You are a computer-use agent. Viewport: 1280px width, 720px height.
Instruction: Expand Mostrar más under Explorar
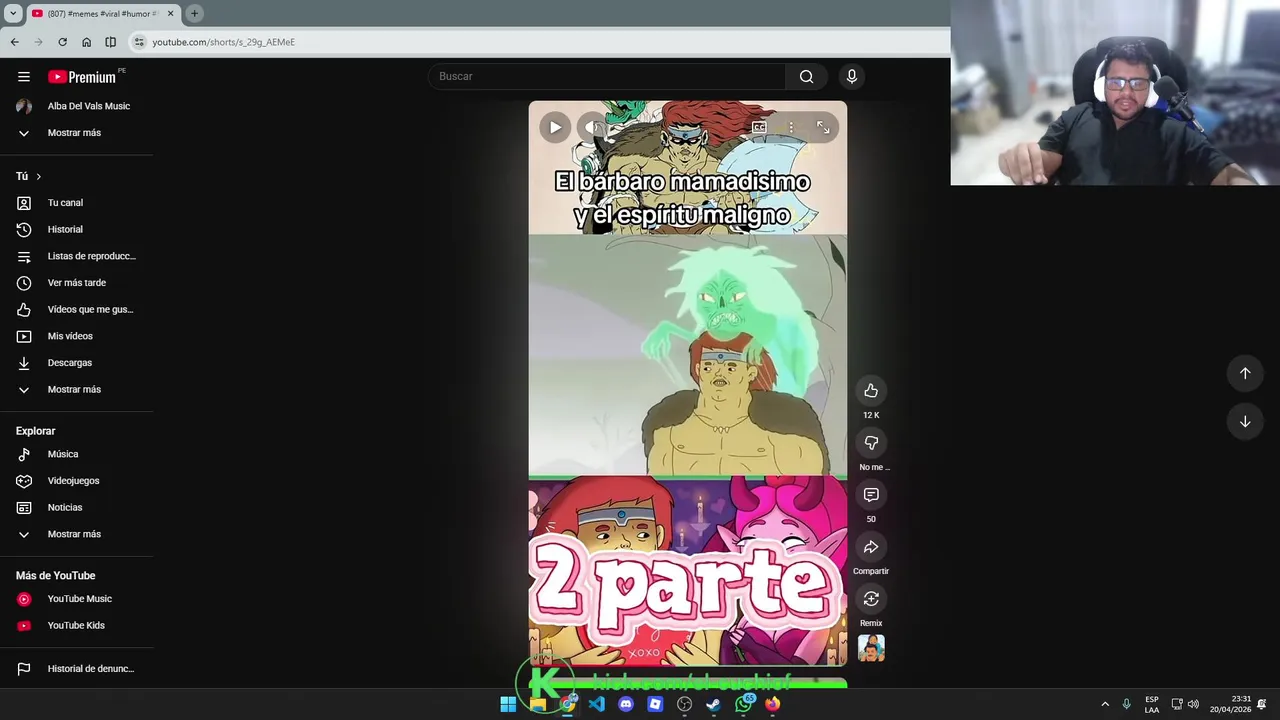(77, 534)
